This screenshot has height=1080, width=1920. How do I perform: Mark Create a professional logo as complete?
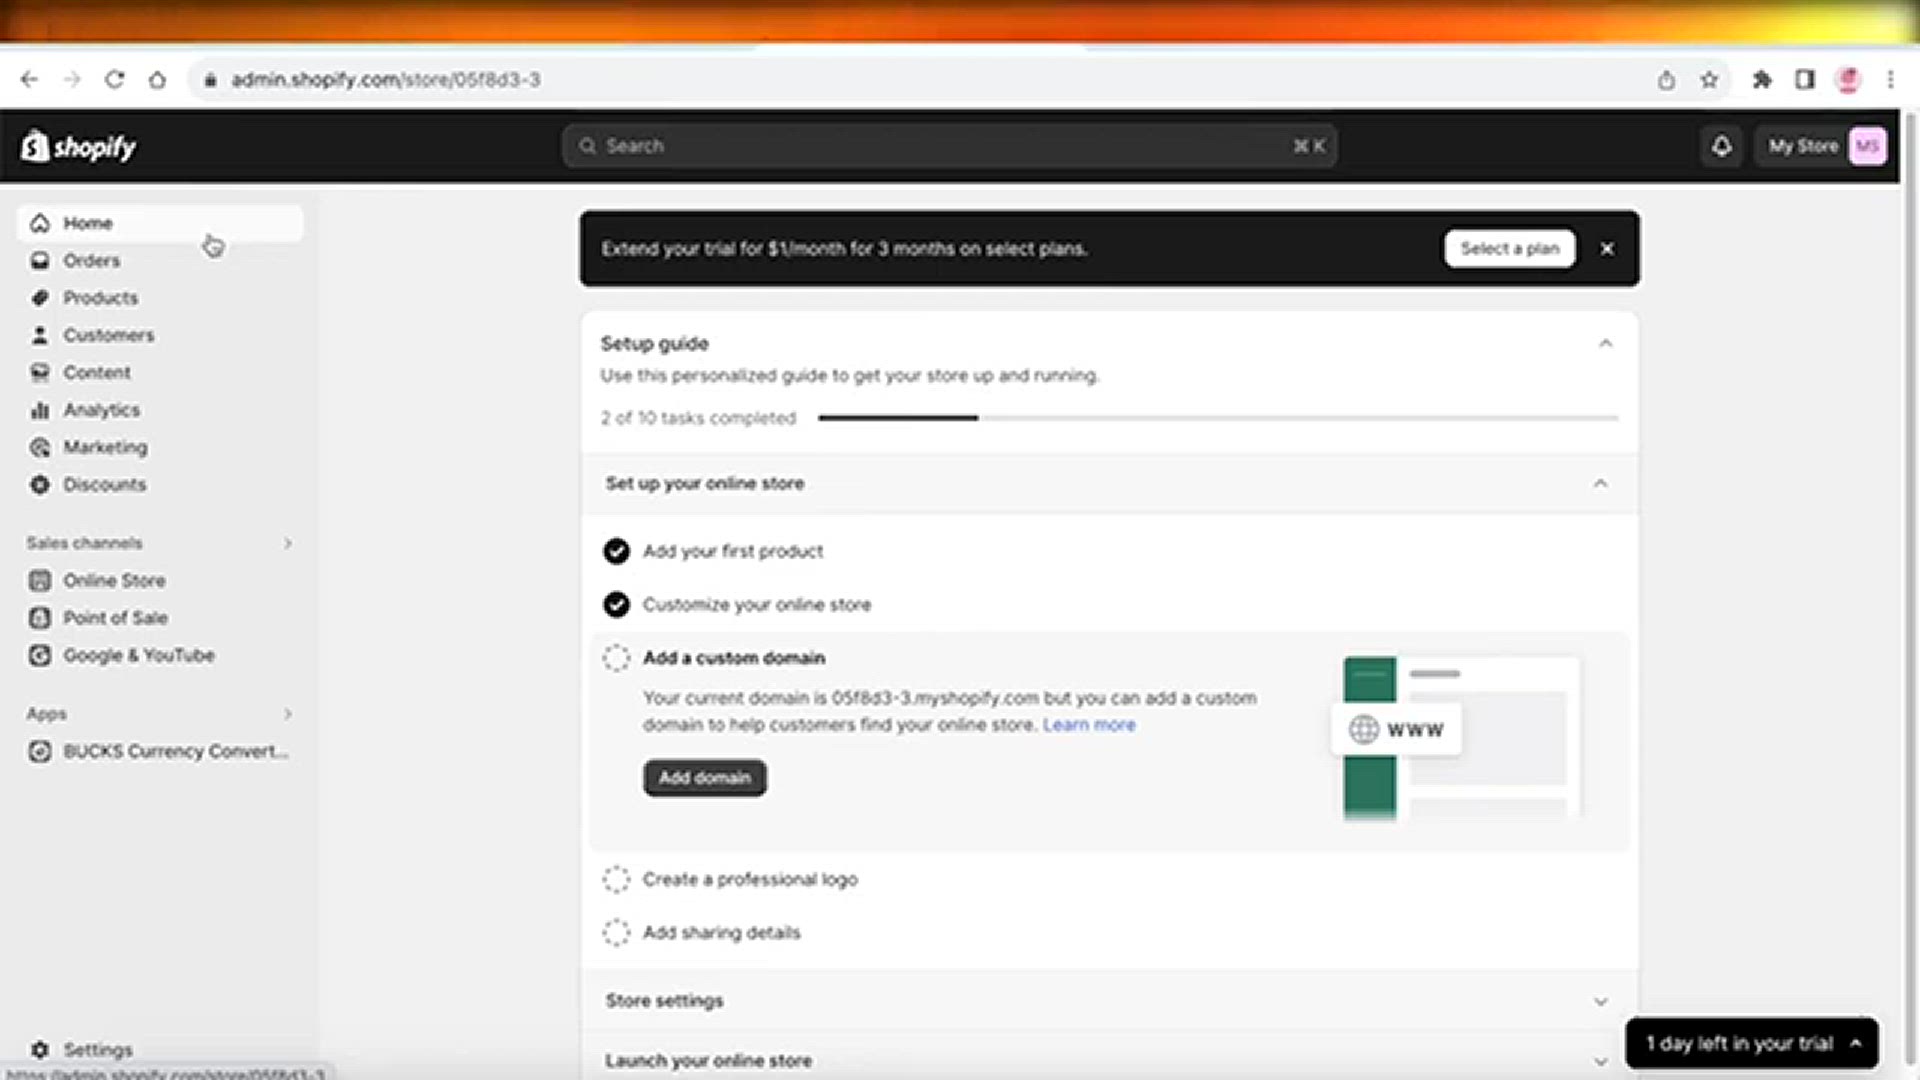pyautogui.click(x=616, y=879)
